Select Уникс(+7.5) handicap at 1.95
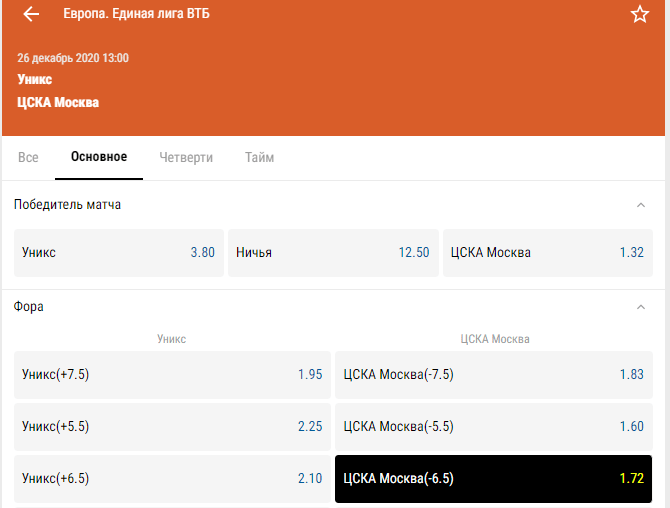Viewport: 670px width, 508px height. (172, 375)
